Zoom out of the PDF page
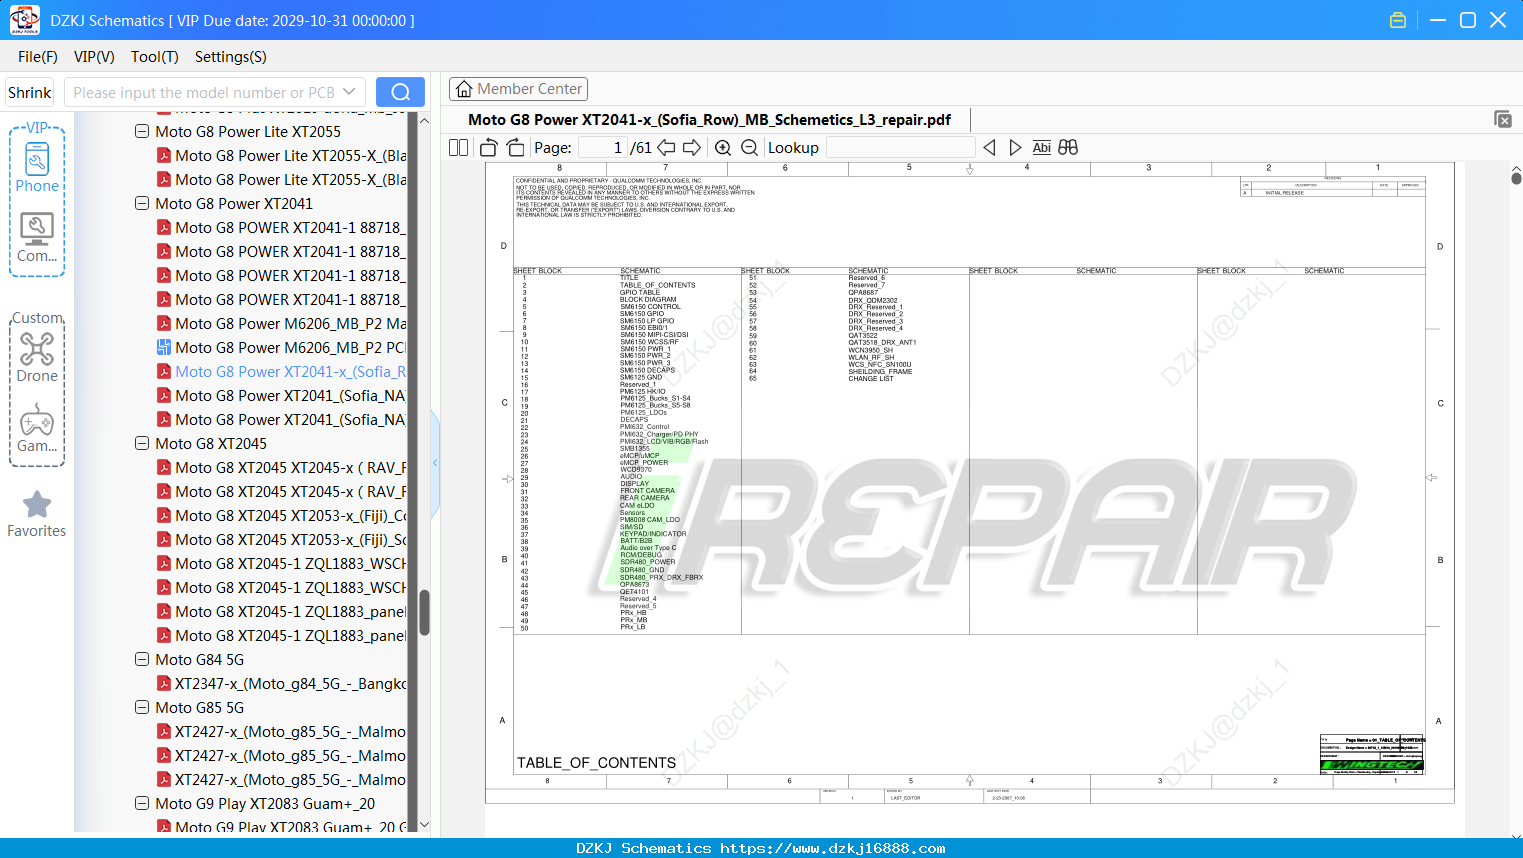Image resolution: width=1523 pixels, height=858 pixels. (749, 147)
